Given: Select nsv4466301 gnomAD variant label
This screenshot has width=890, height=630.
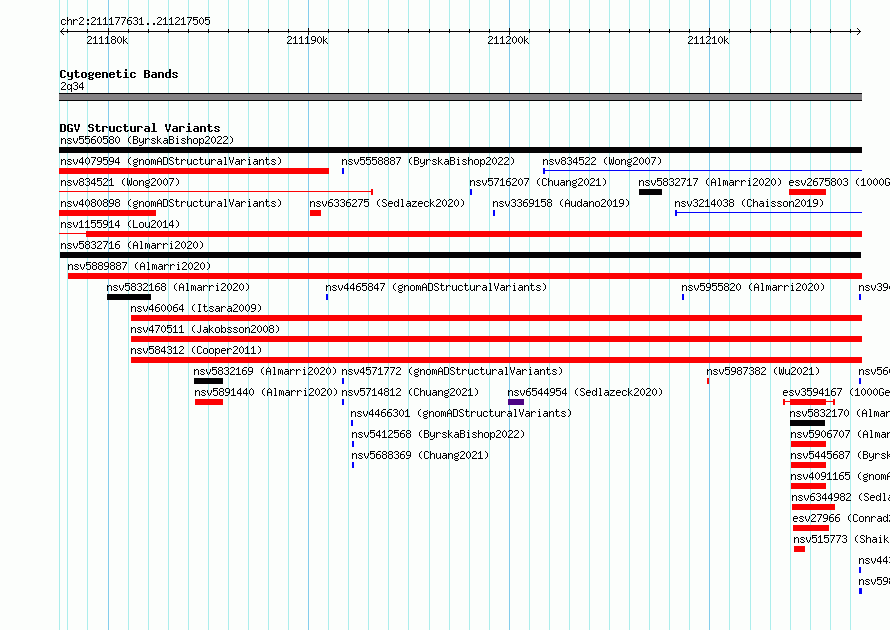Looking at the screenshot, I should [x=461, y=413].
